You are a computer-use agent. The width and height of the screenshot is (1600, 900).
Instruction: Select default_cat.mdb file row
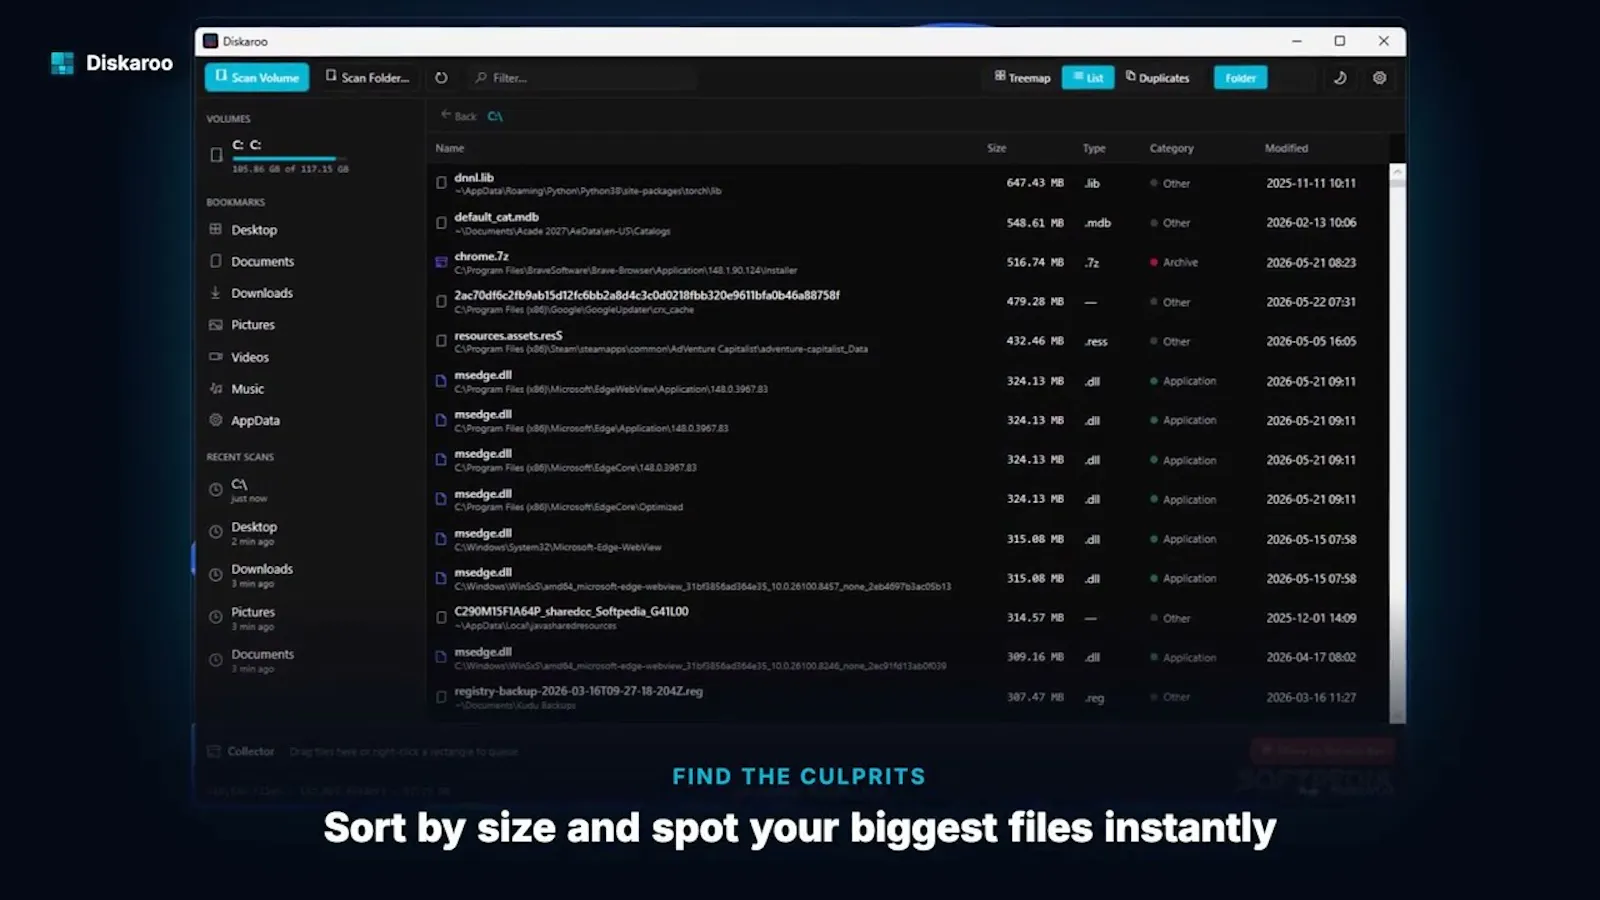tap(908, 222)
